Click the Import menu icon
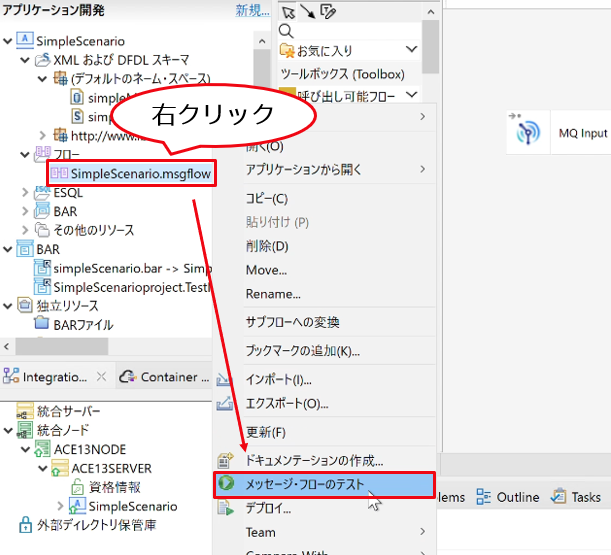The image size is (611, 555). coord(224,379)
